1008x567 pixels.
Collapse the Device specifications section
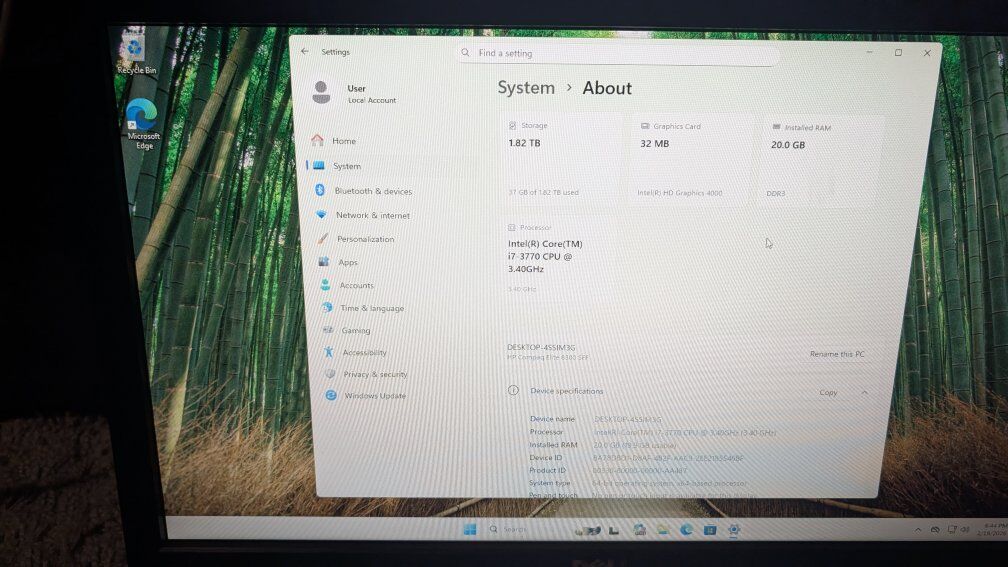pos(864,393)
